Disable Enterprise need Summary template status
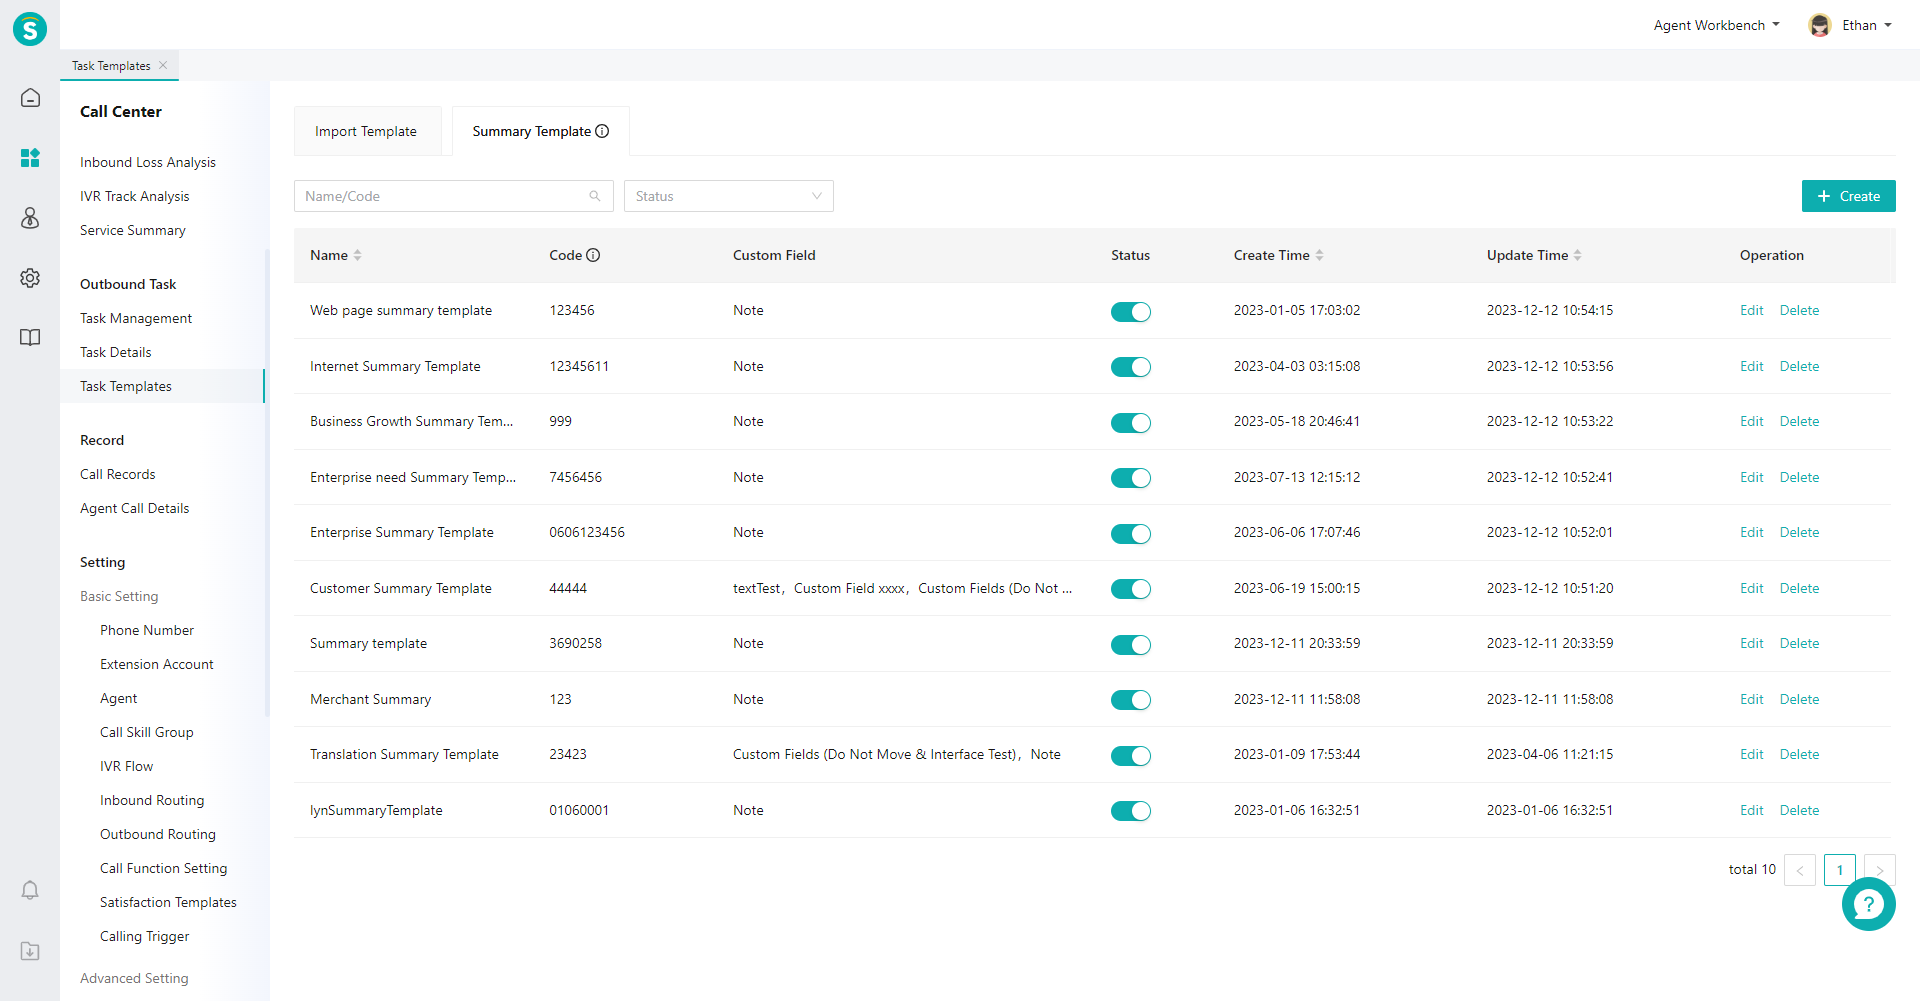The image size is (1920, 1001). pos(1131,478)
